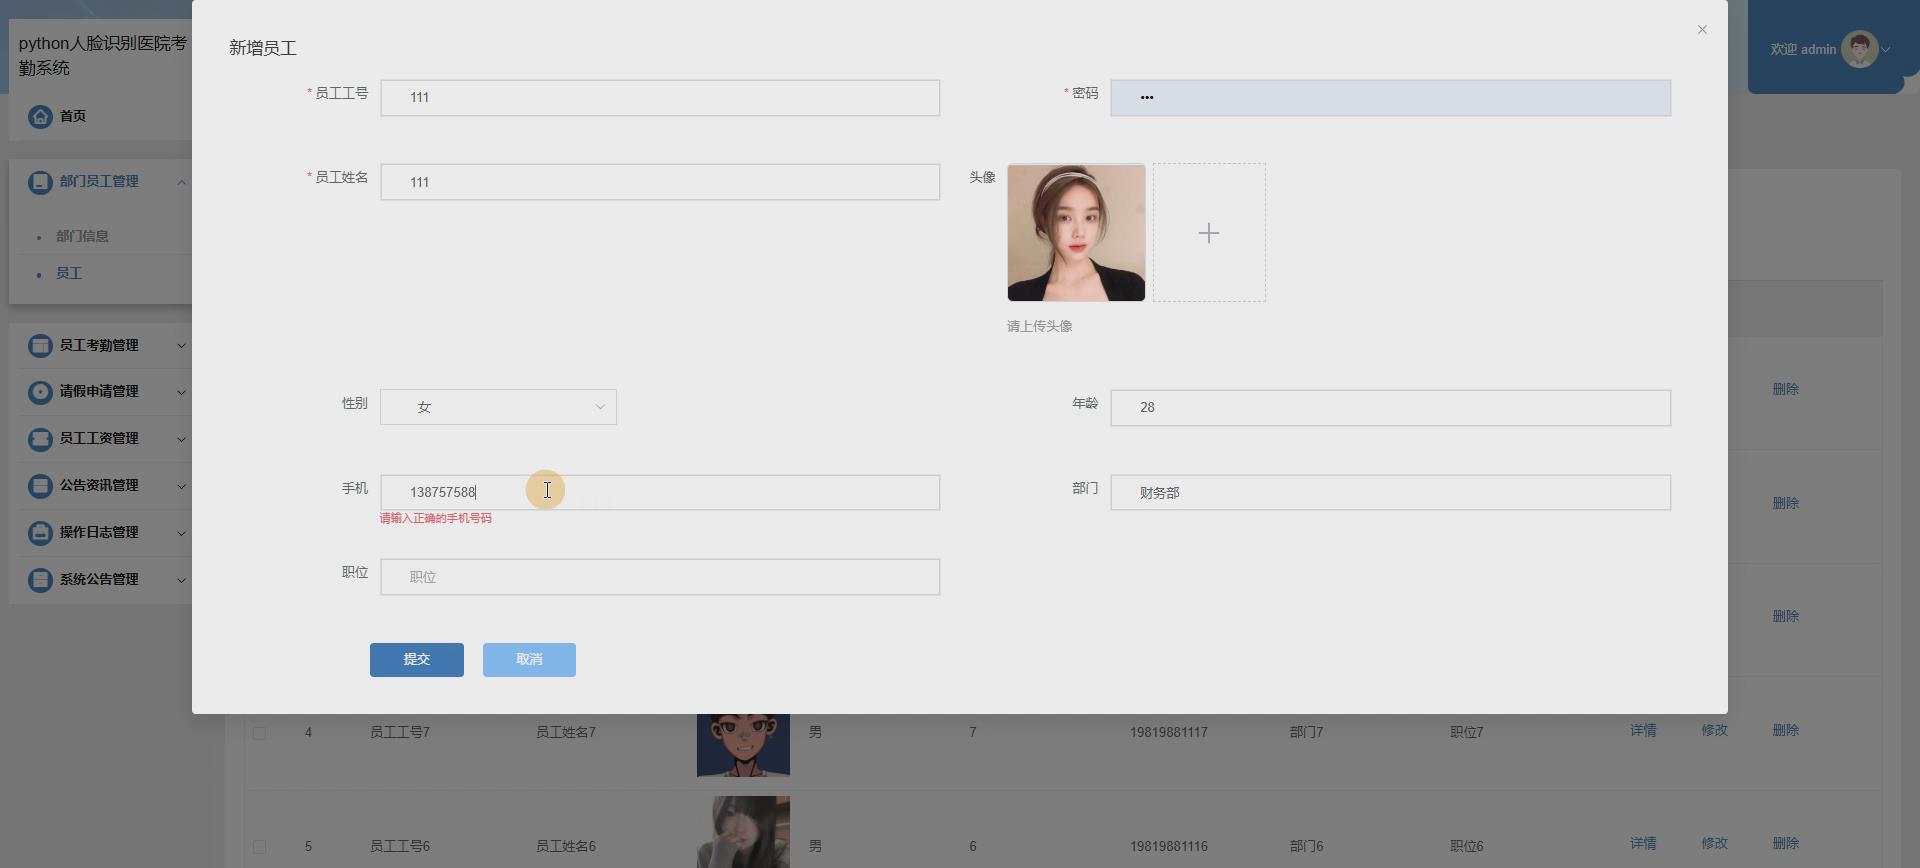Click the 操作日志管理 sidebar icon
The height and width of the screenshot is (868, 1920).
[x=40, y=533]
